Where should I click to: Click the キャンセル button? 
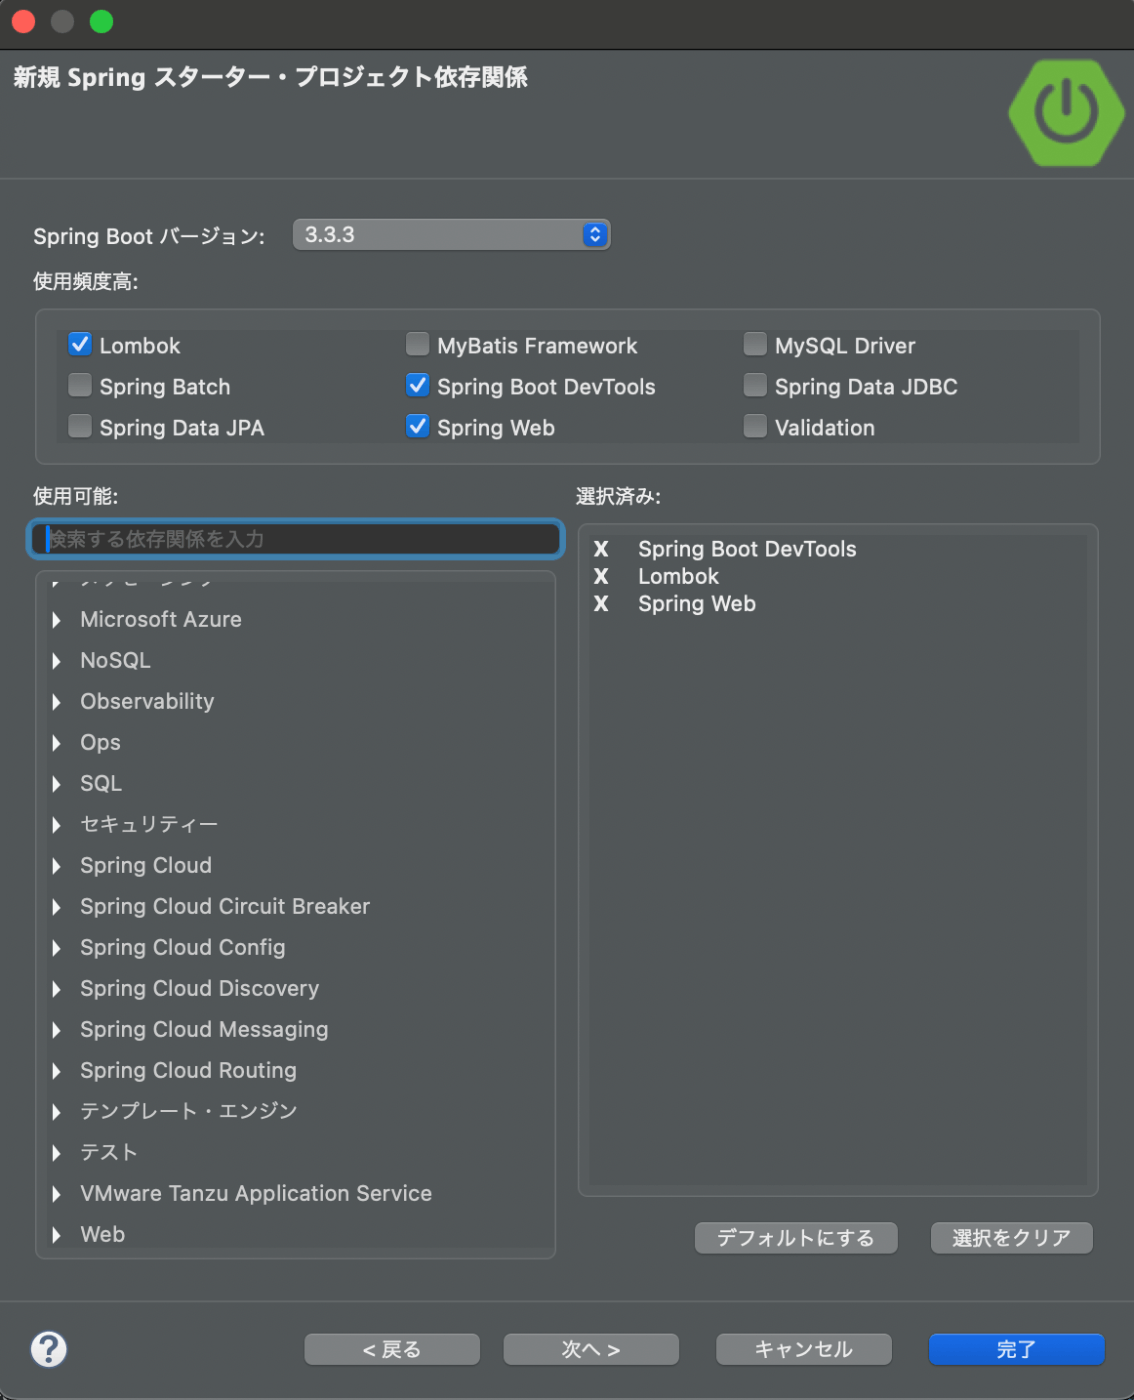[803, 1349]
